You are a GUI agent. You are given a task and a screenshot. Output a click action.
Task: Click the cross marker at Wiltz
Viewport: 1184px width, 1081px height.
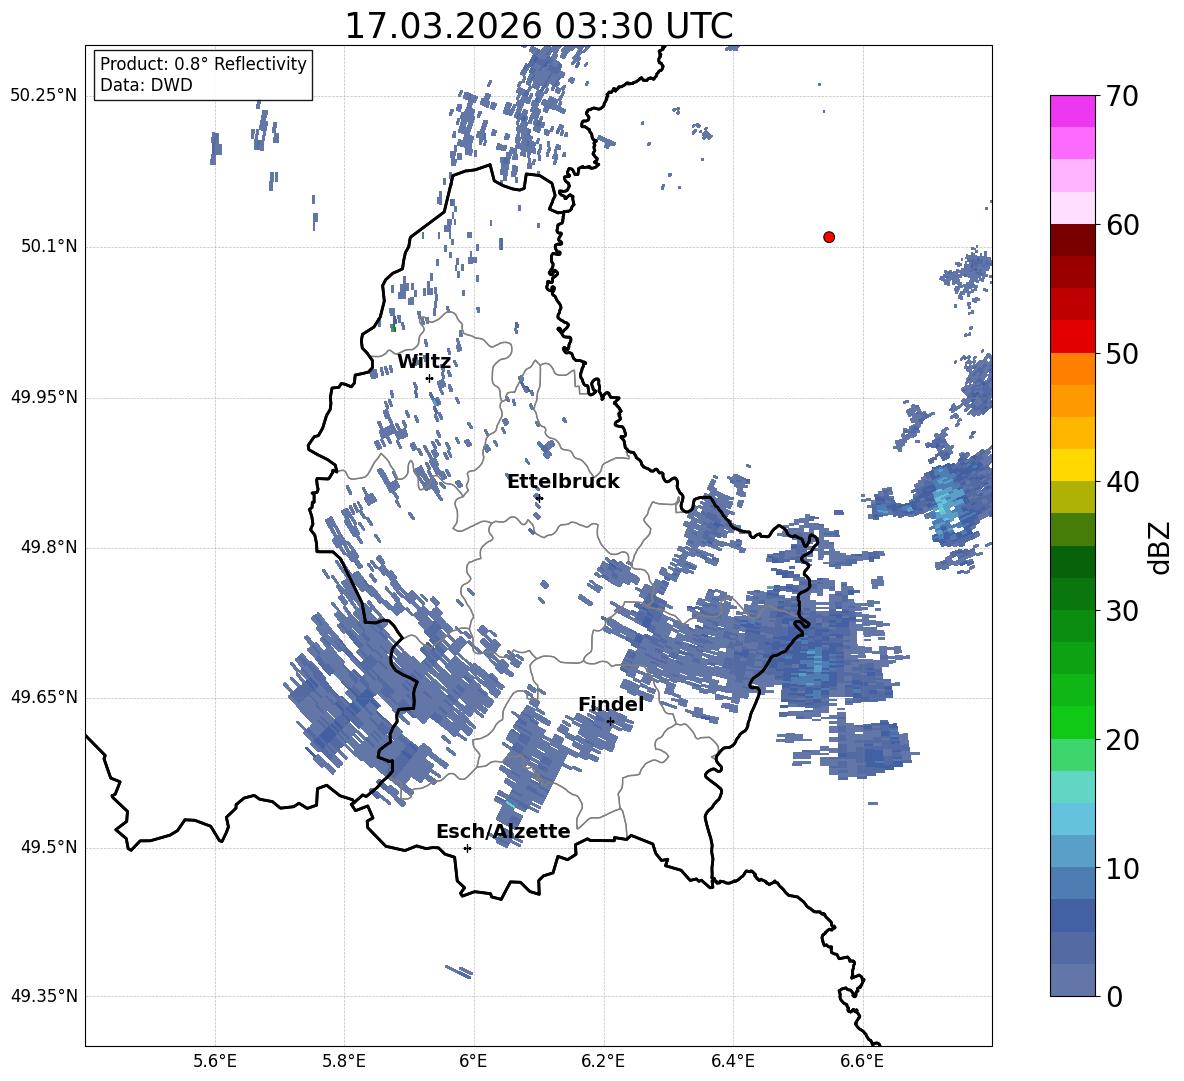coord(429,378)
